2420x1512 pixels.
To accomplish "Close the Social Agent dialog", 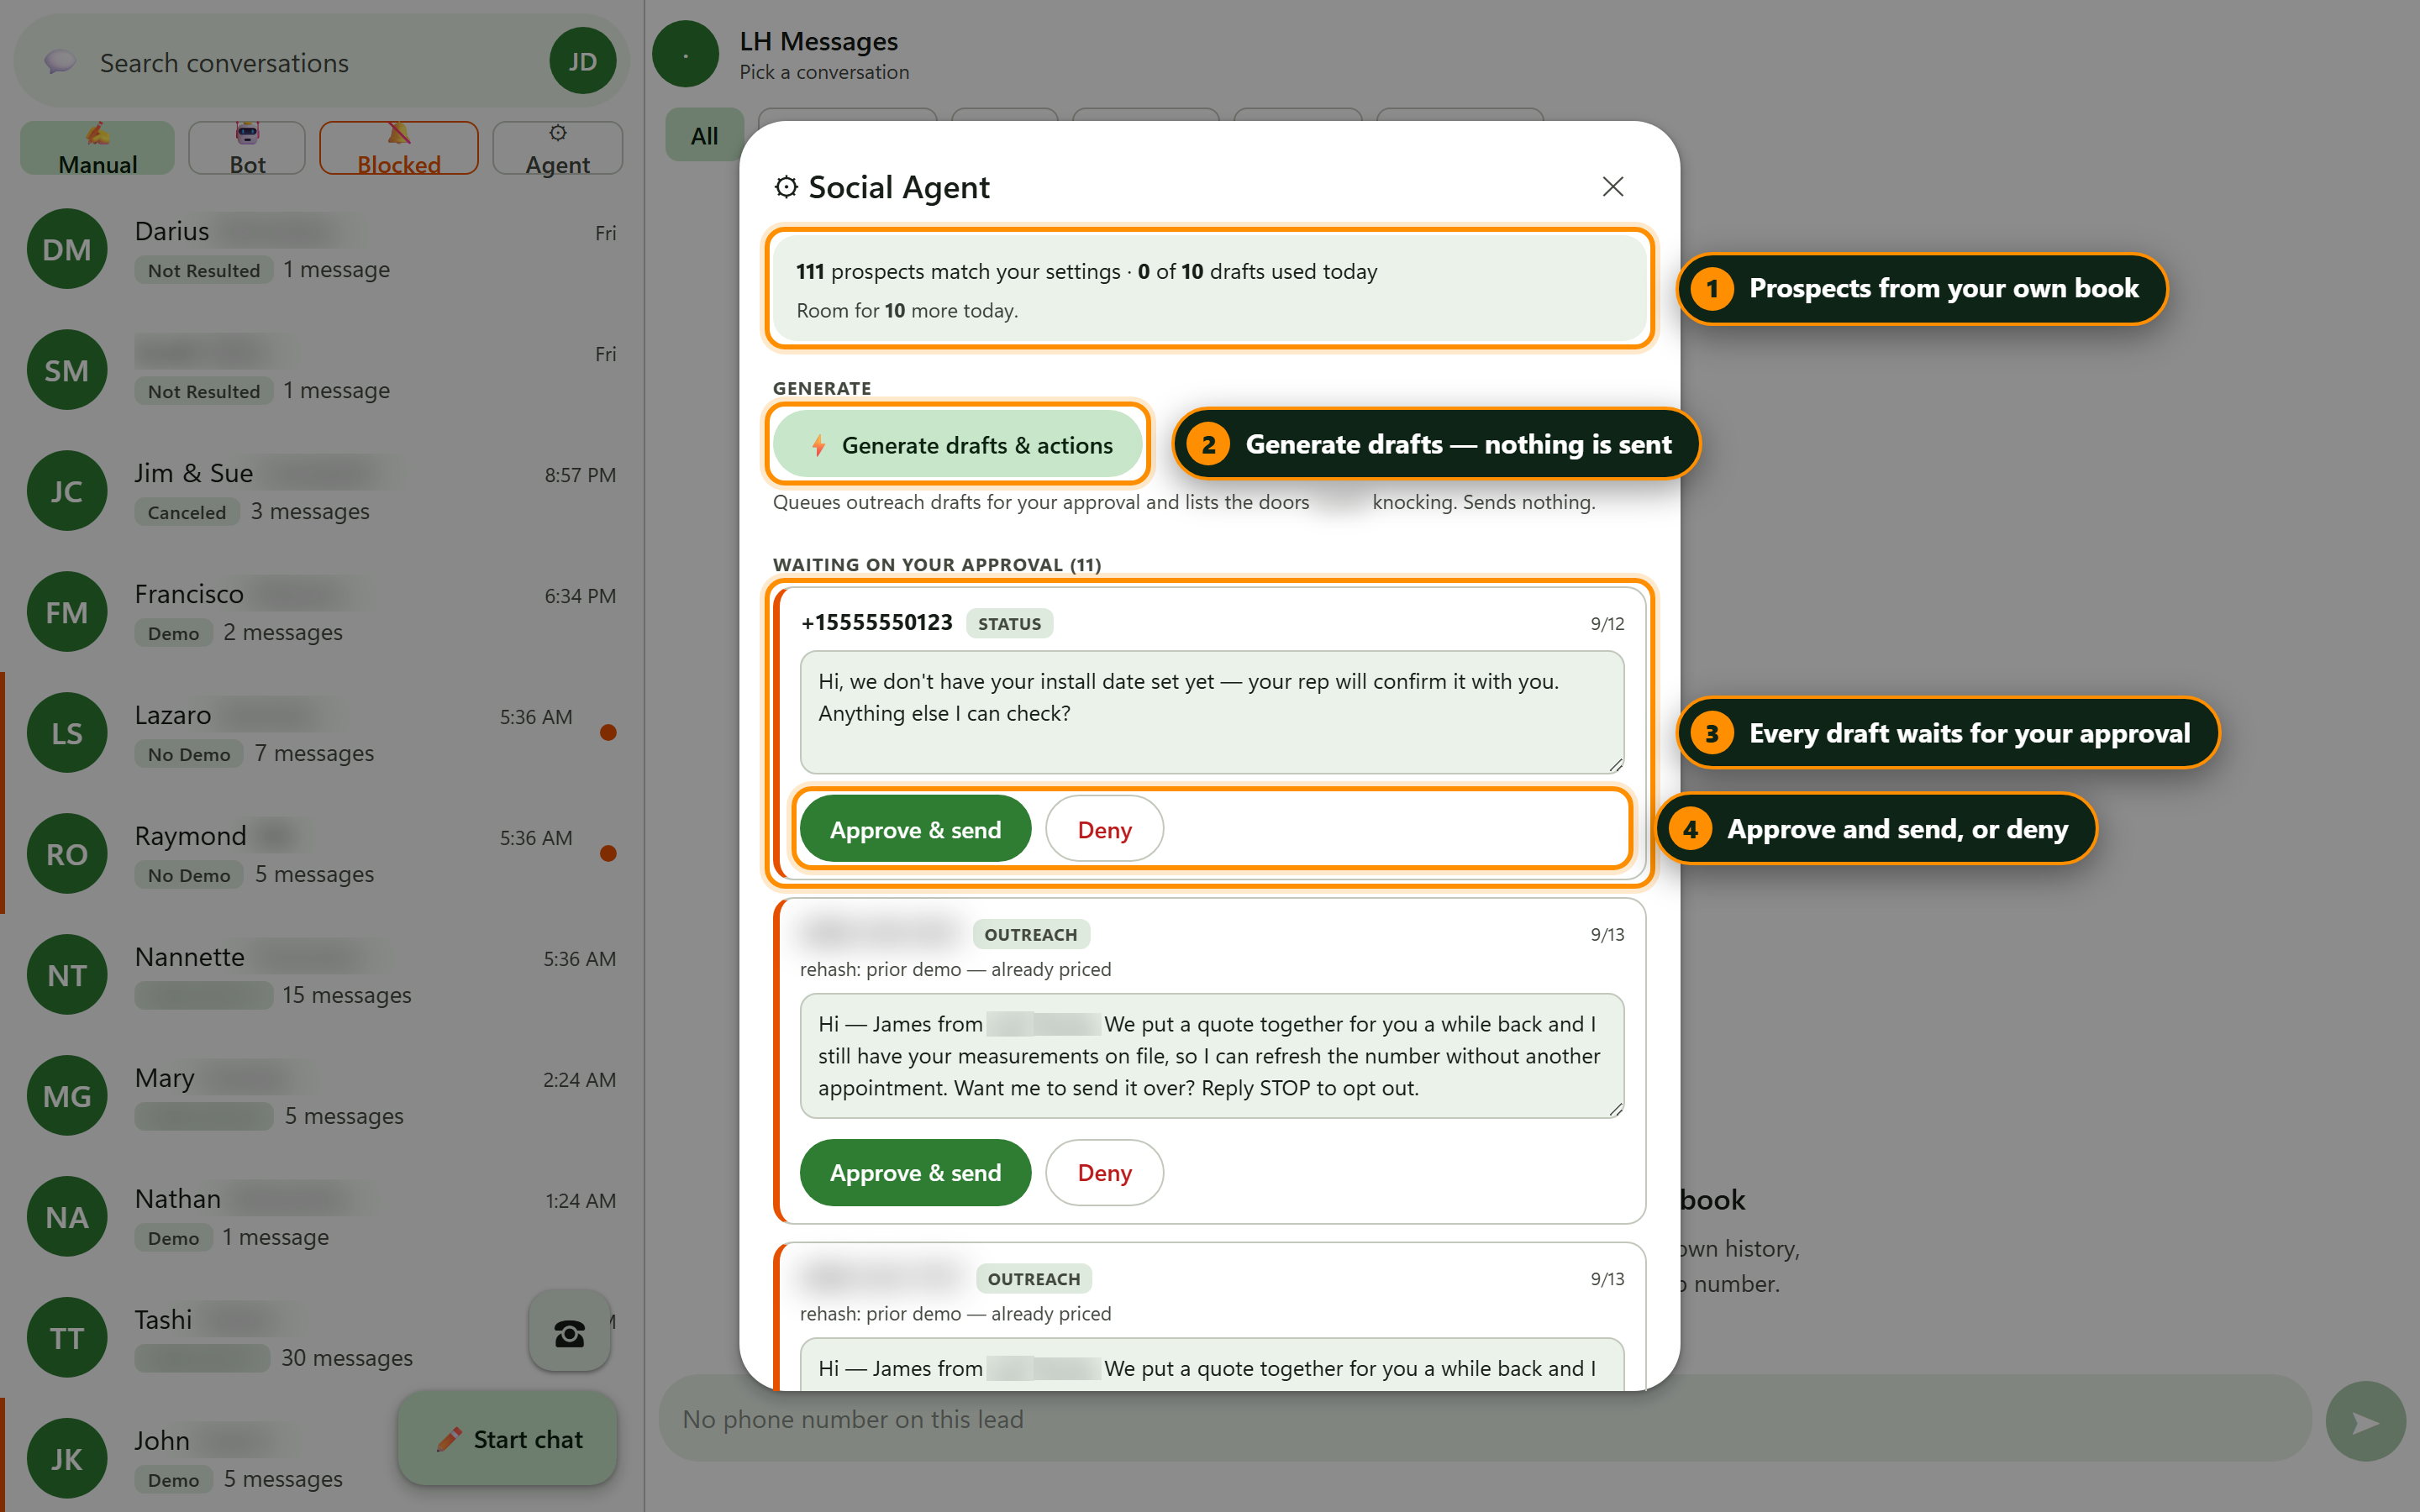I will [1612, 187].
